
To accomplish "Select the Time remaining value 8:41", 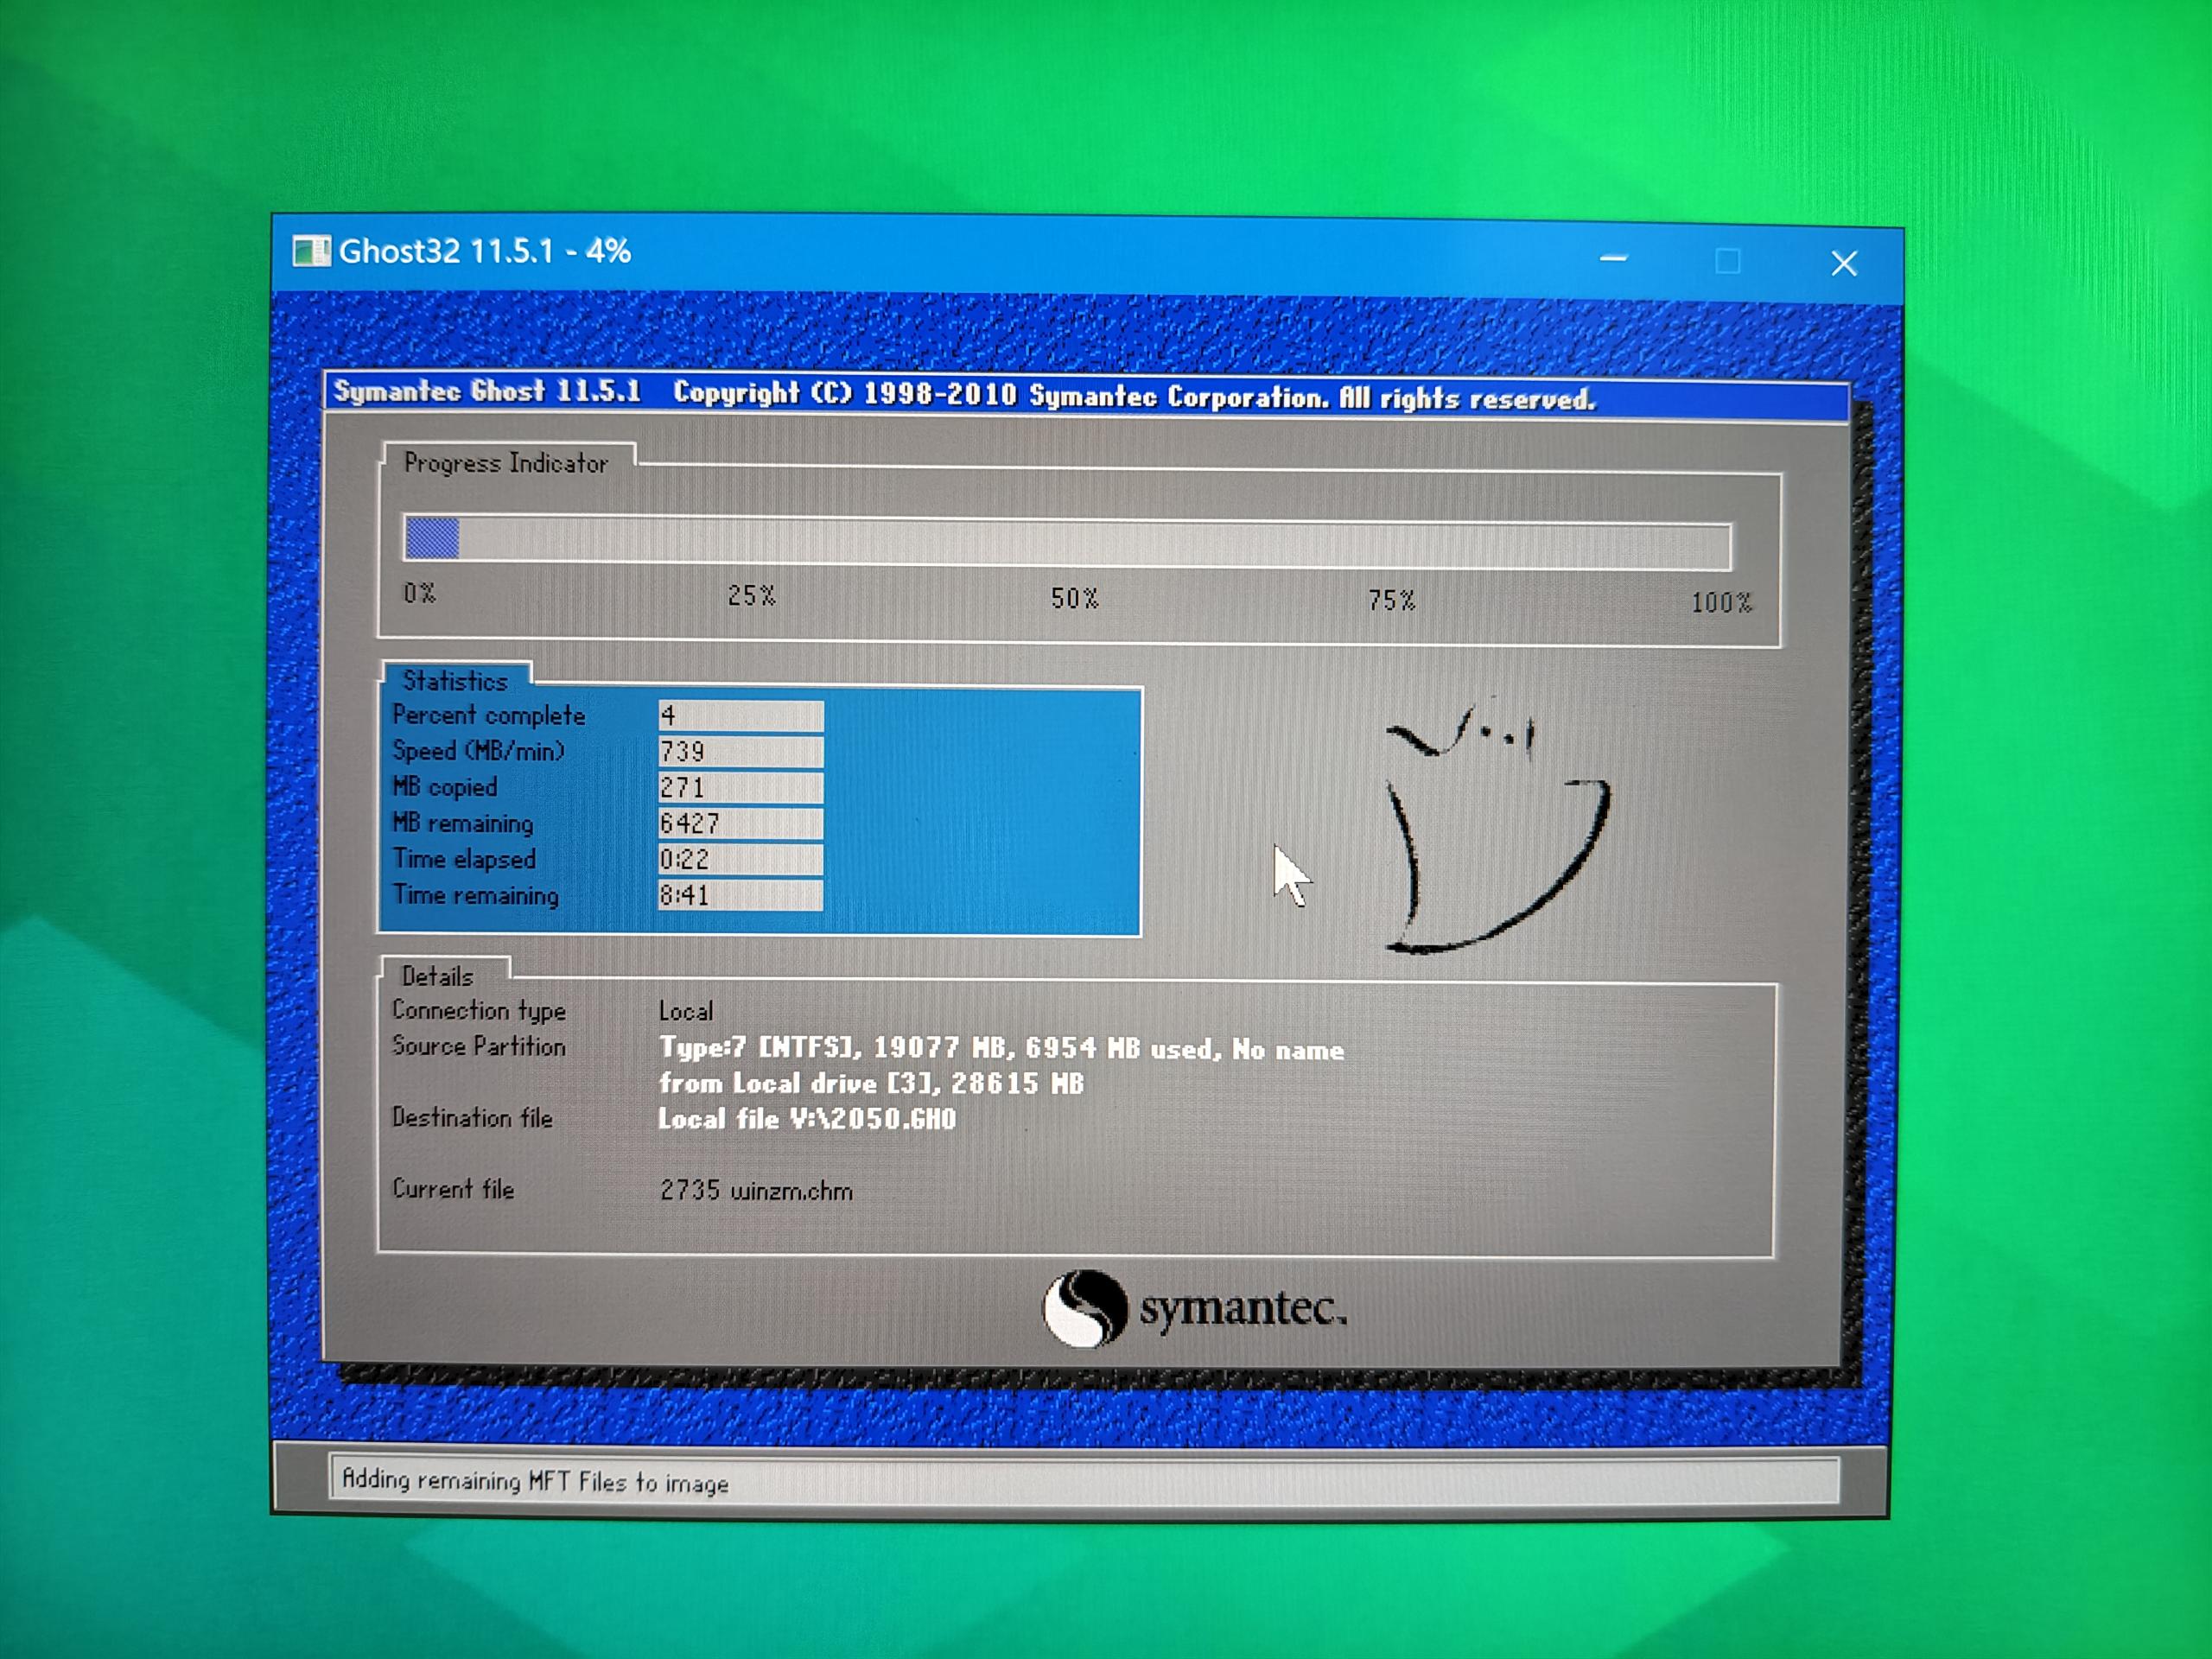I will pos(741,895).
